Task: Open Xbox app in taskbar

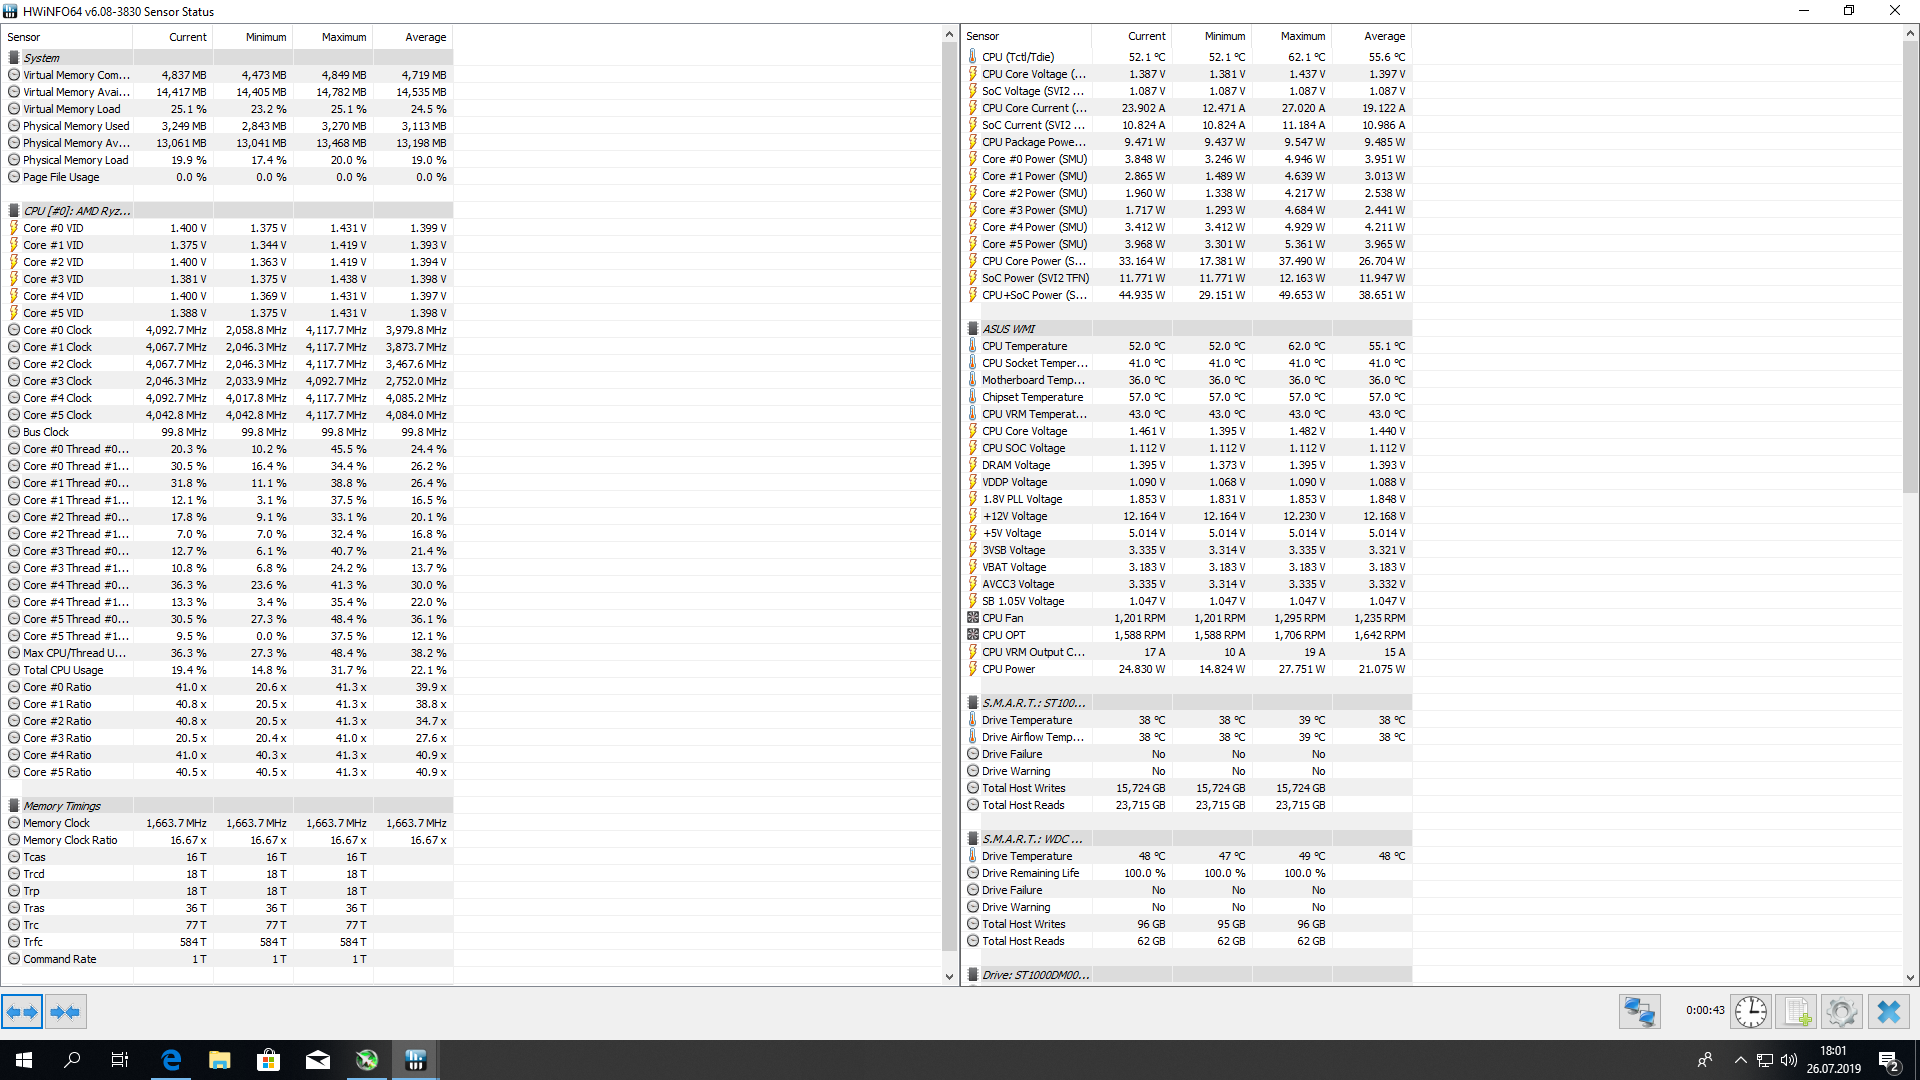Action: (x=367, y=1060)
